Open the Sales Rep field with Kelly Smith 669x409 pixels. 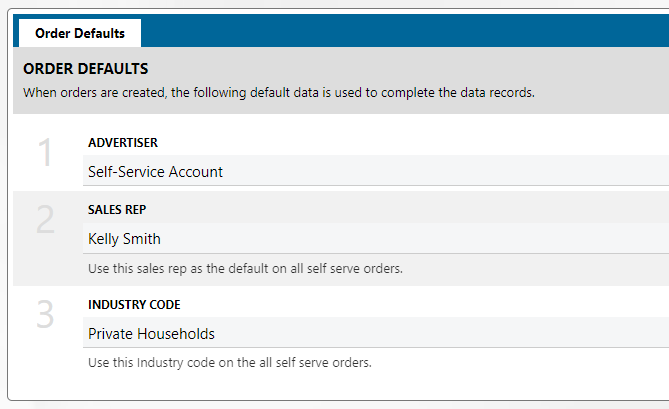(x=375, y=239)
